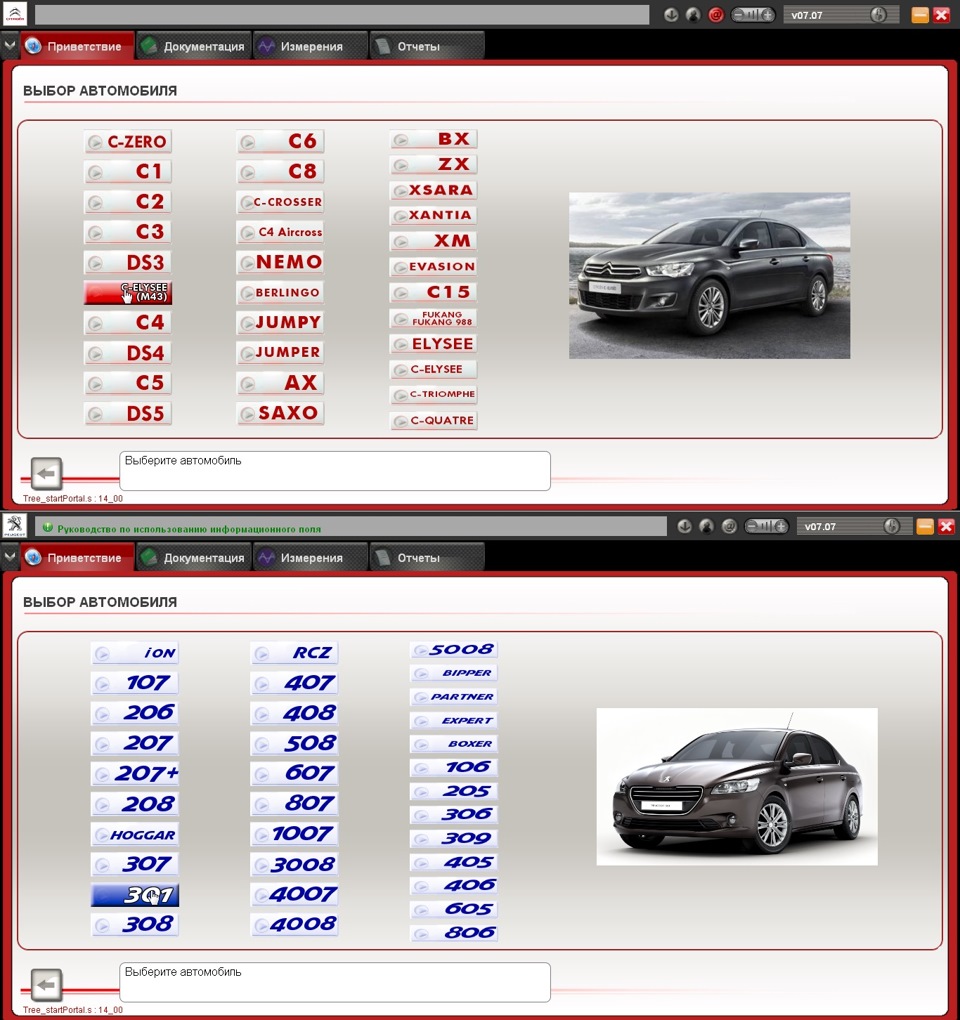Image resolution: width=960 pixels, height=1020 pixels.
Task: Click the back arrow button in Citroën window
Action: (46, 473)
